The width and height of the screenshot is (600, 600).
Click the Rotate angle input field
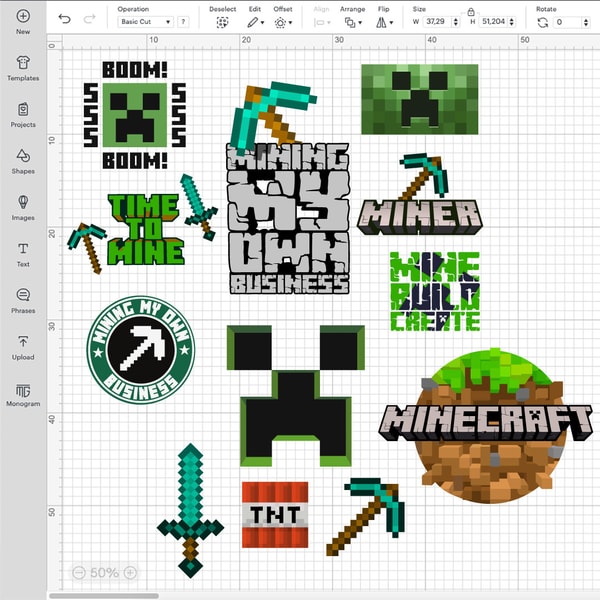coord(568,22)
